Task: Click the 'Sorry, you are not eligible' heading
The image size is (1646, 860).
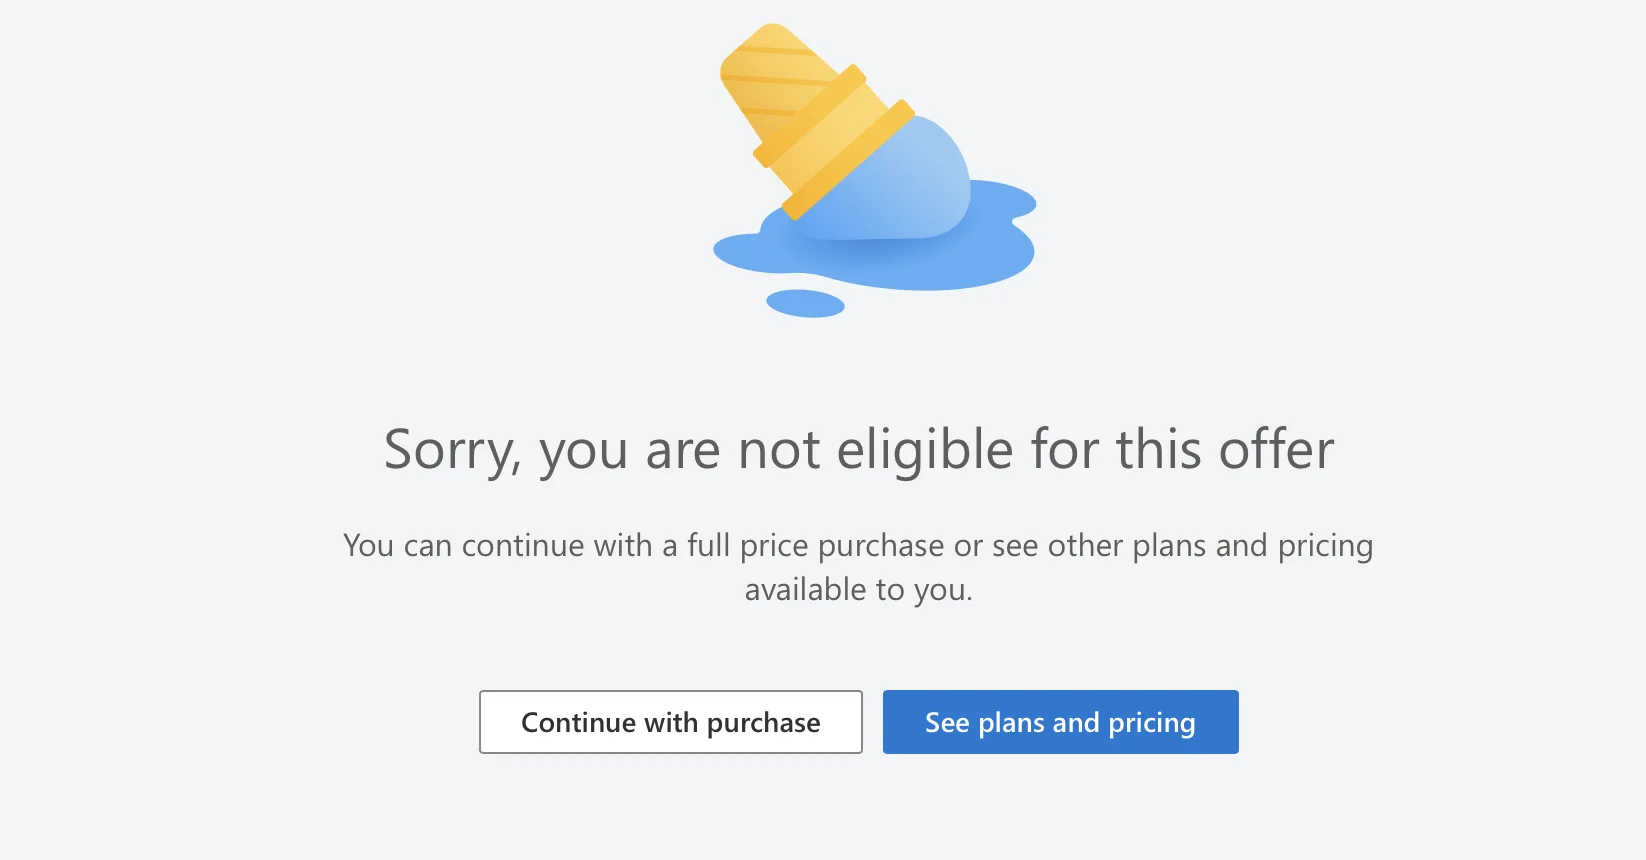Action: pos(859,449)
